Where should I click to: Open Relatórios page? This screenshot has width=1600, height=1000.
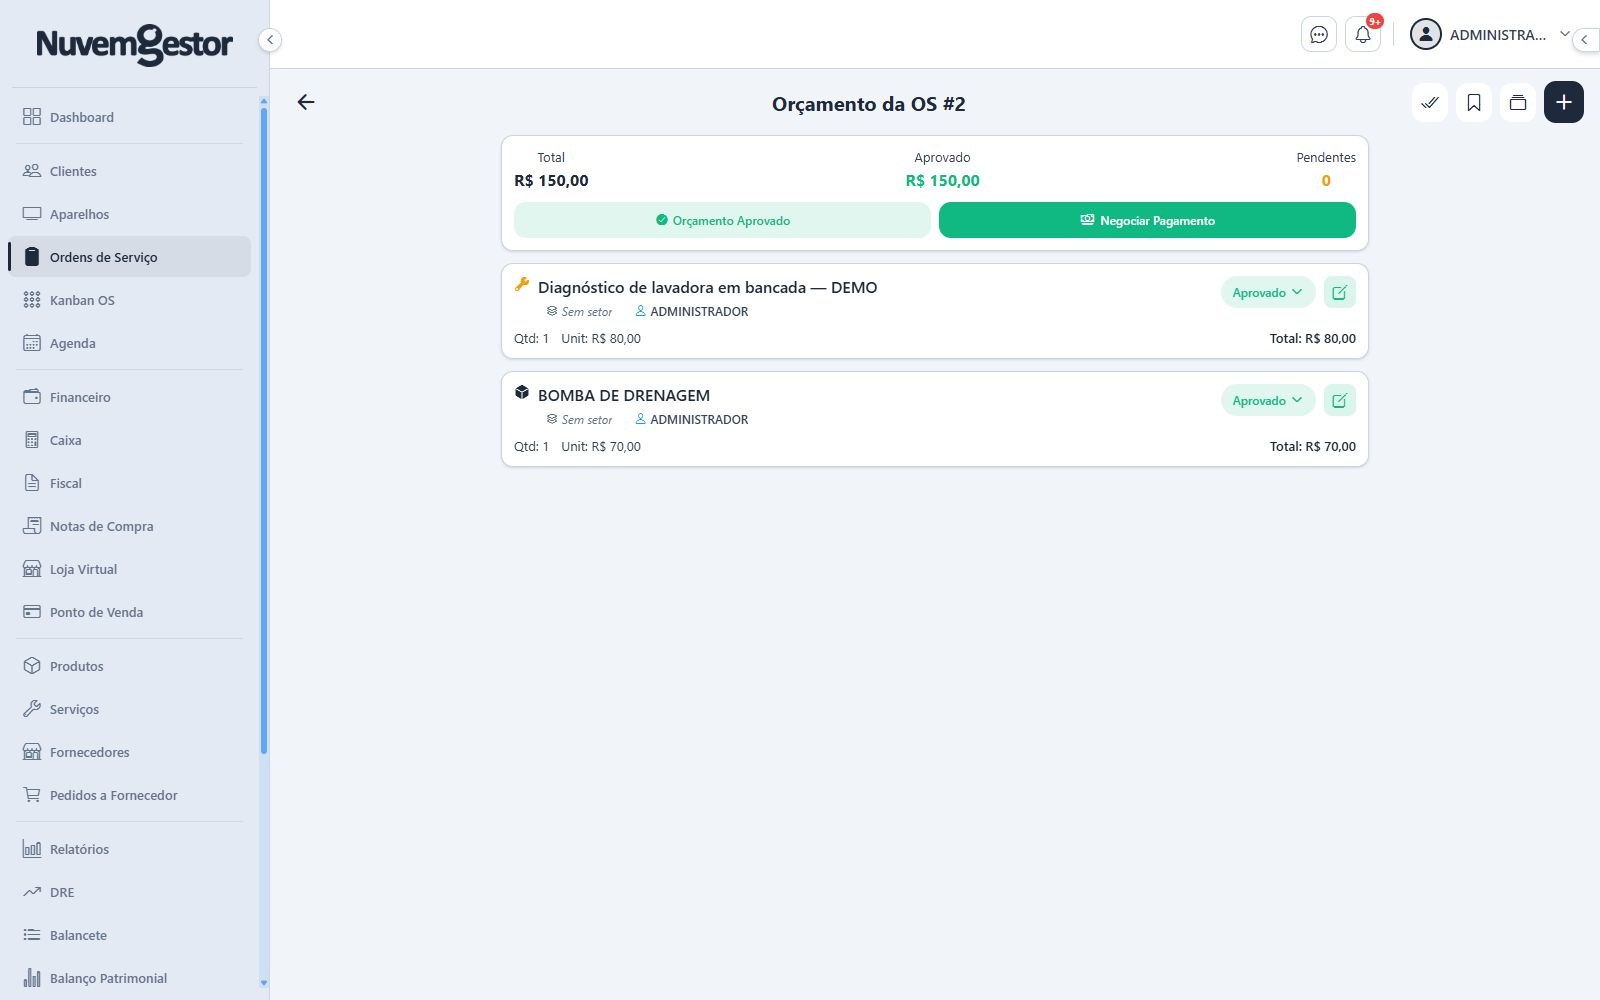click(x=130, y=849)
